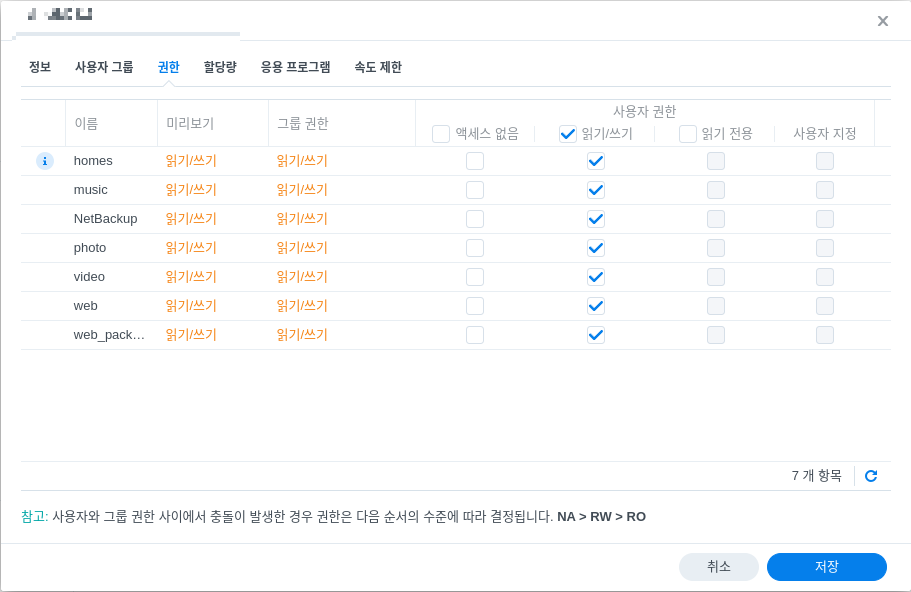911x592 pixels.
Task: Close the user edit dialog
Action: [883, 21]
